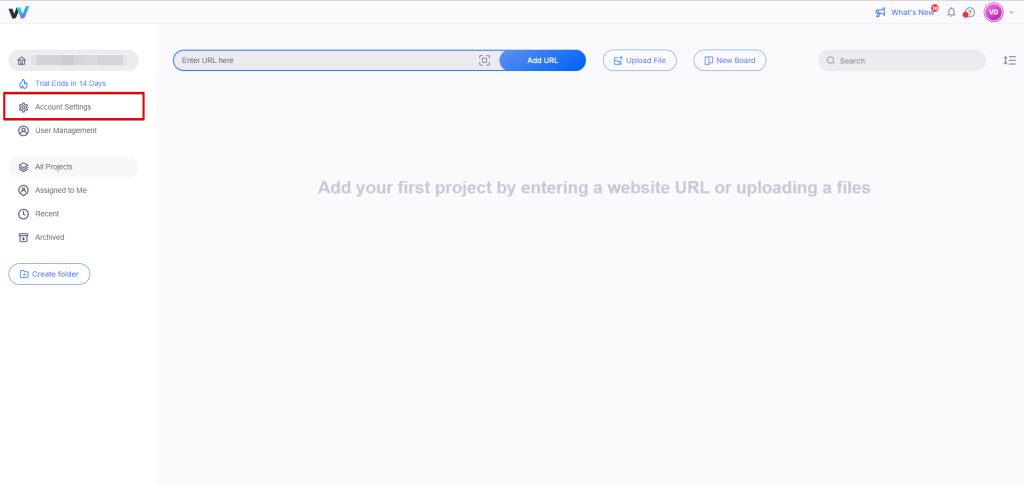The image size is (1024, 485).
Task: Go to User Management
Action: tap(65, 130)
